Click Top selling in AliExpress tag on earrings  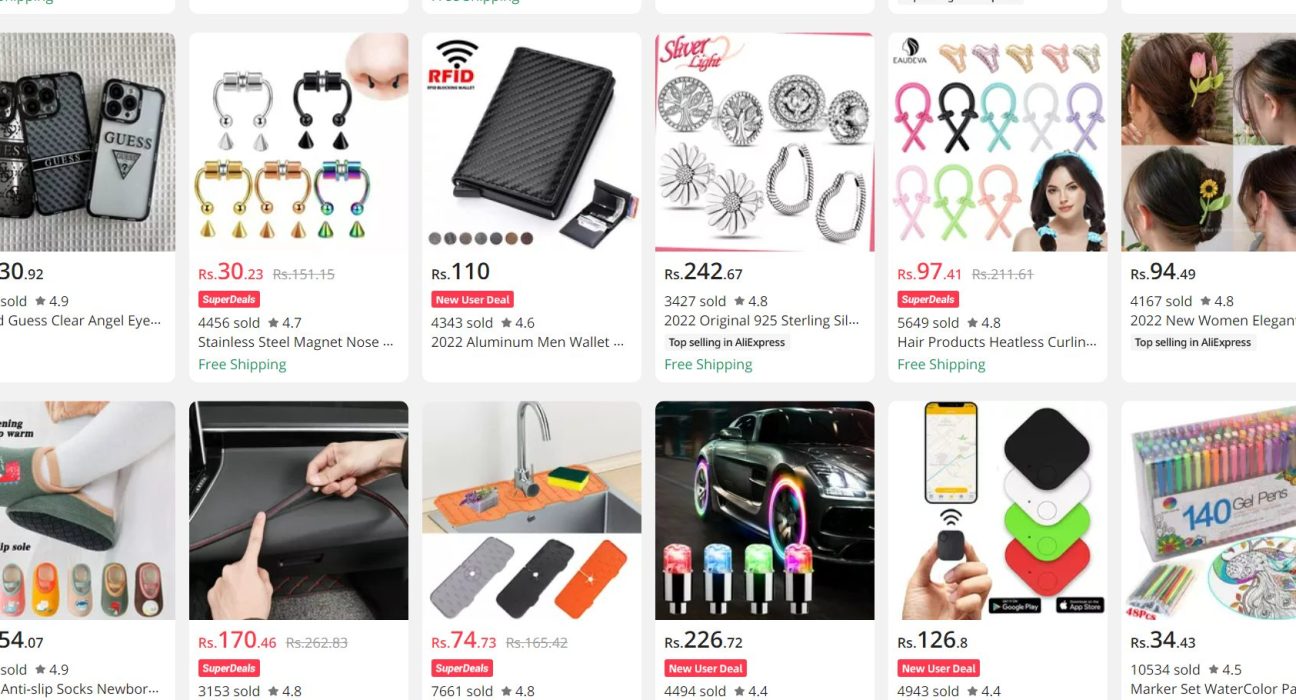[x=727, y=342]
